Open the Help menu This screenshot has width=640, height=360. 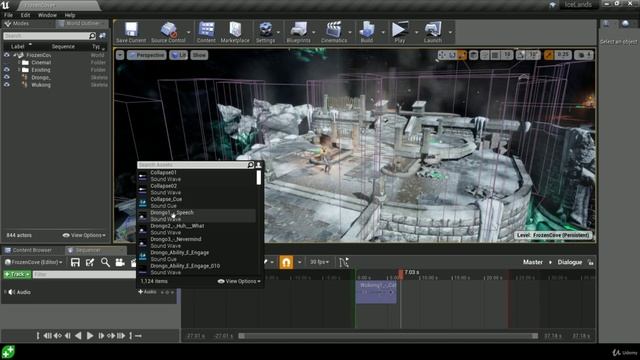click(70, 15)
